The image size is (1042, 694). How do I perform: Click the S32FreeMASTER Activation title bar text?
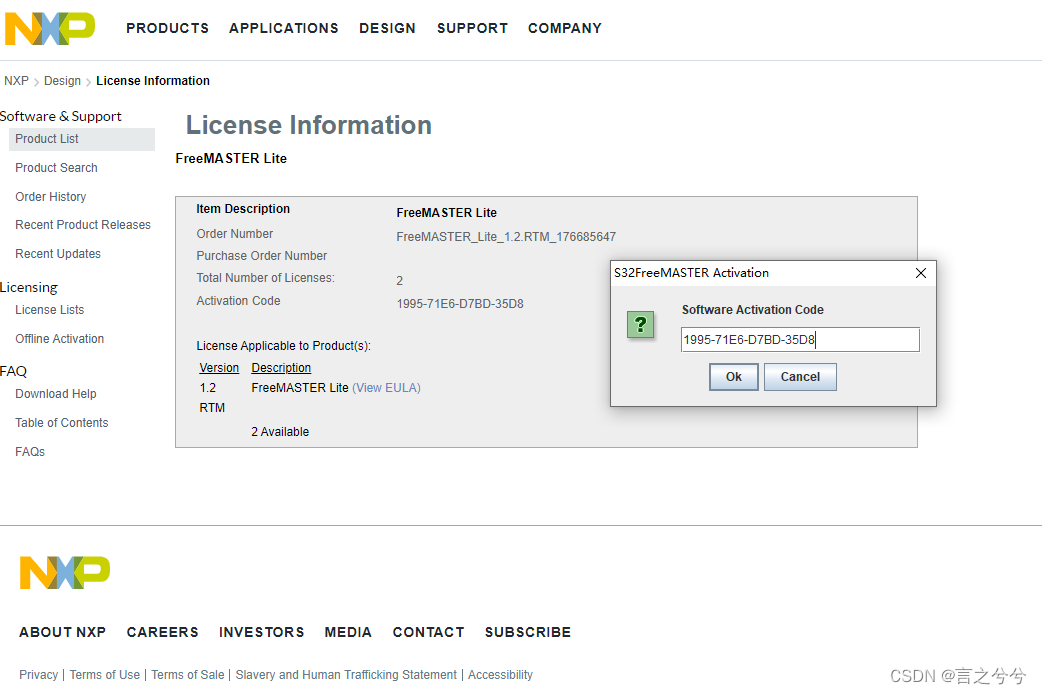click(691, 273)
